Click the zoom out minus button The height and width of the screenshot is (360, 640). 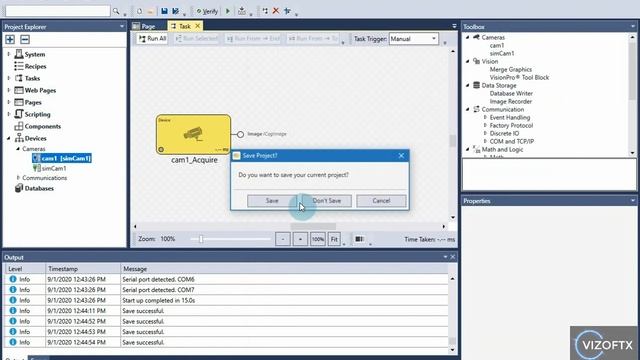pos(283,239)
